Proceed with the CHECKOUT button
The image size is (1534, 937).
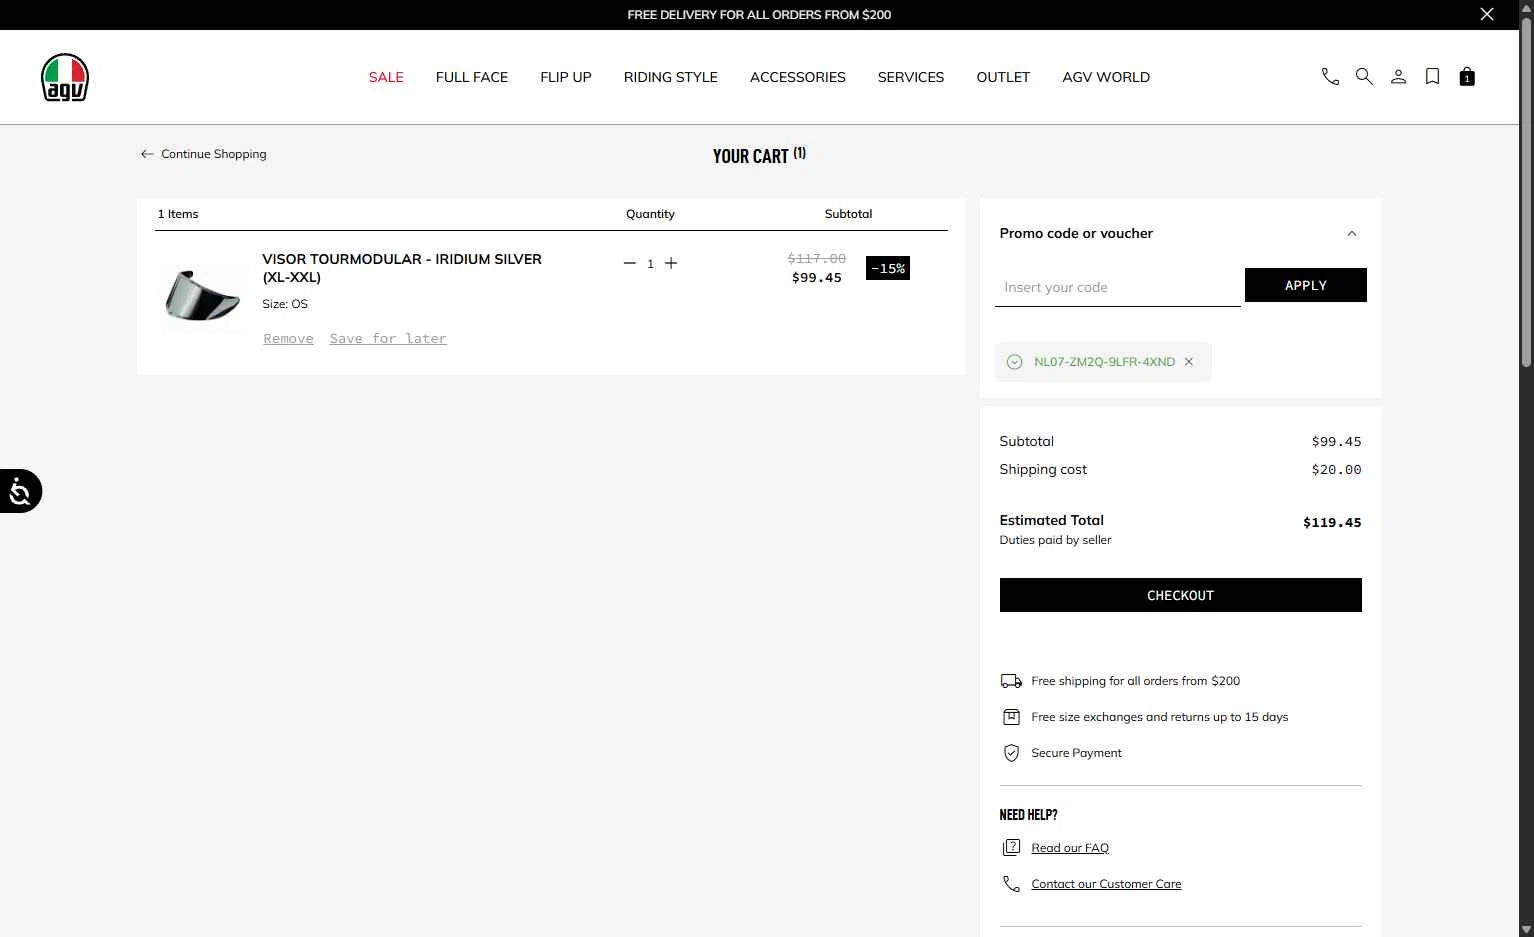(x=1180, y=595)
